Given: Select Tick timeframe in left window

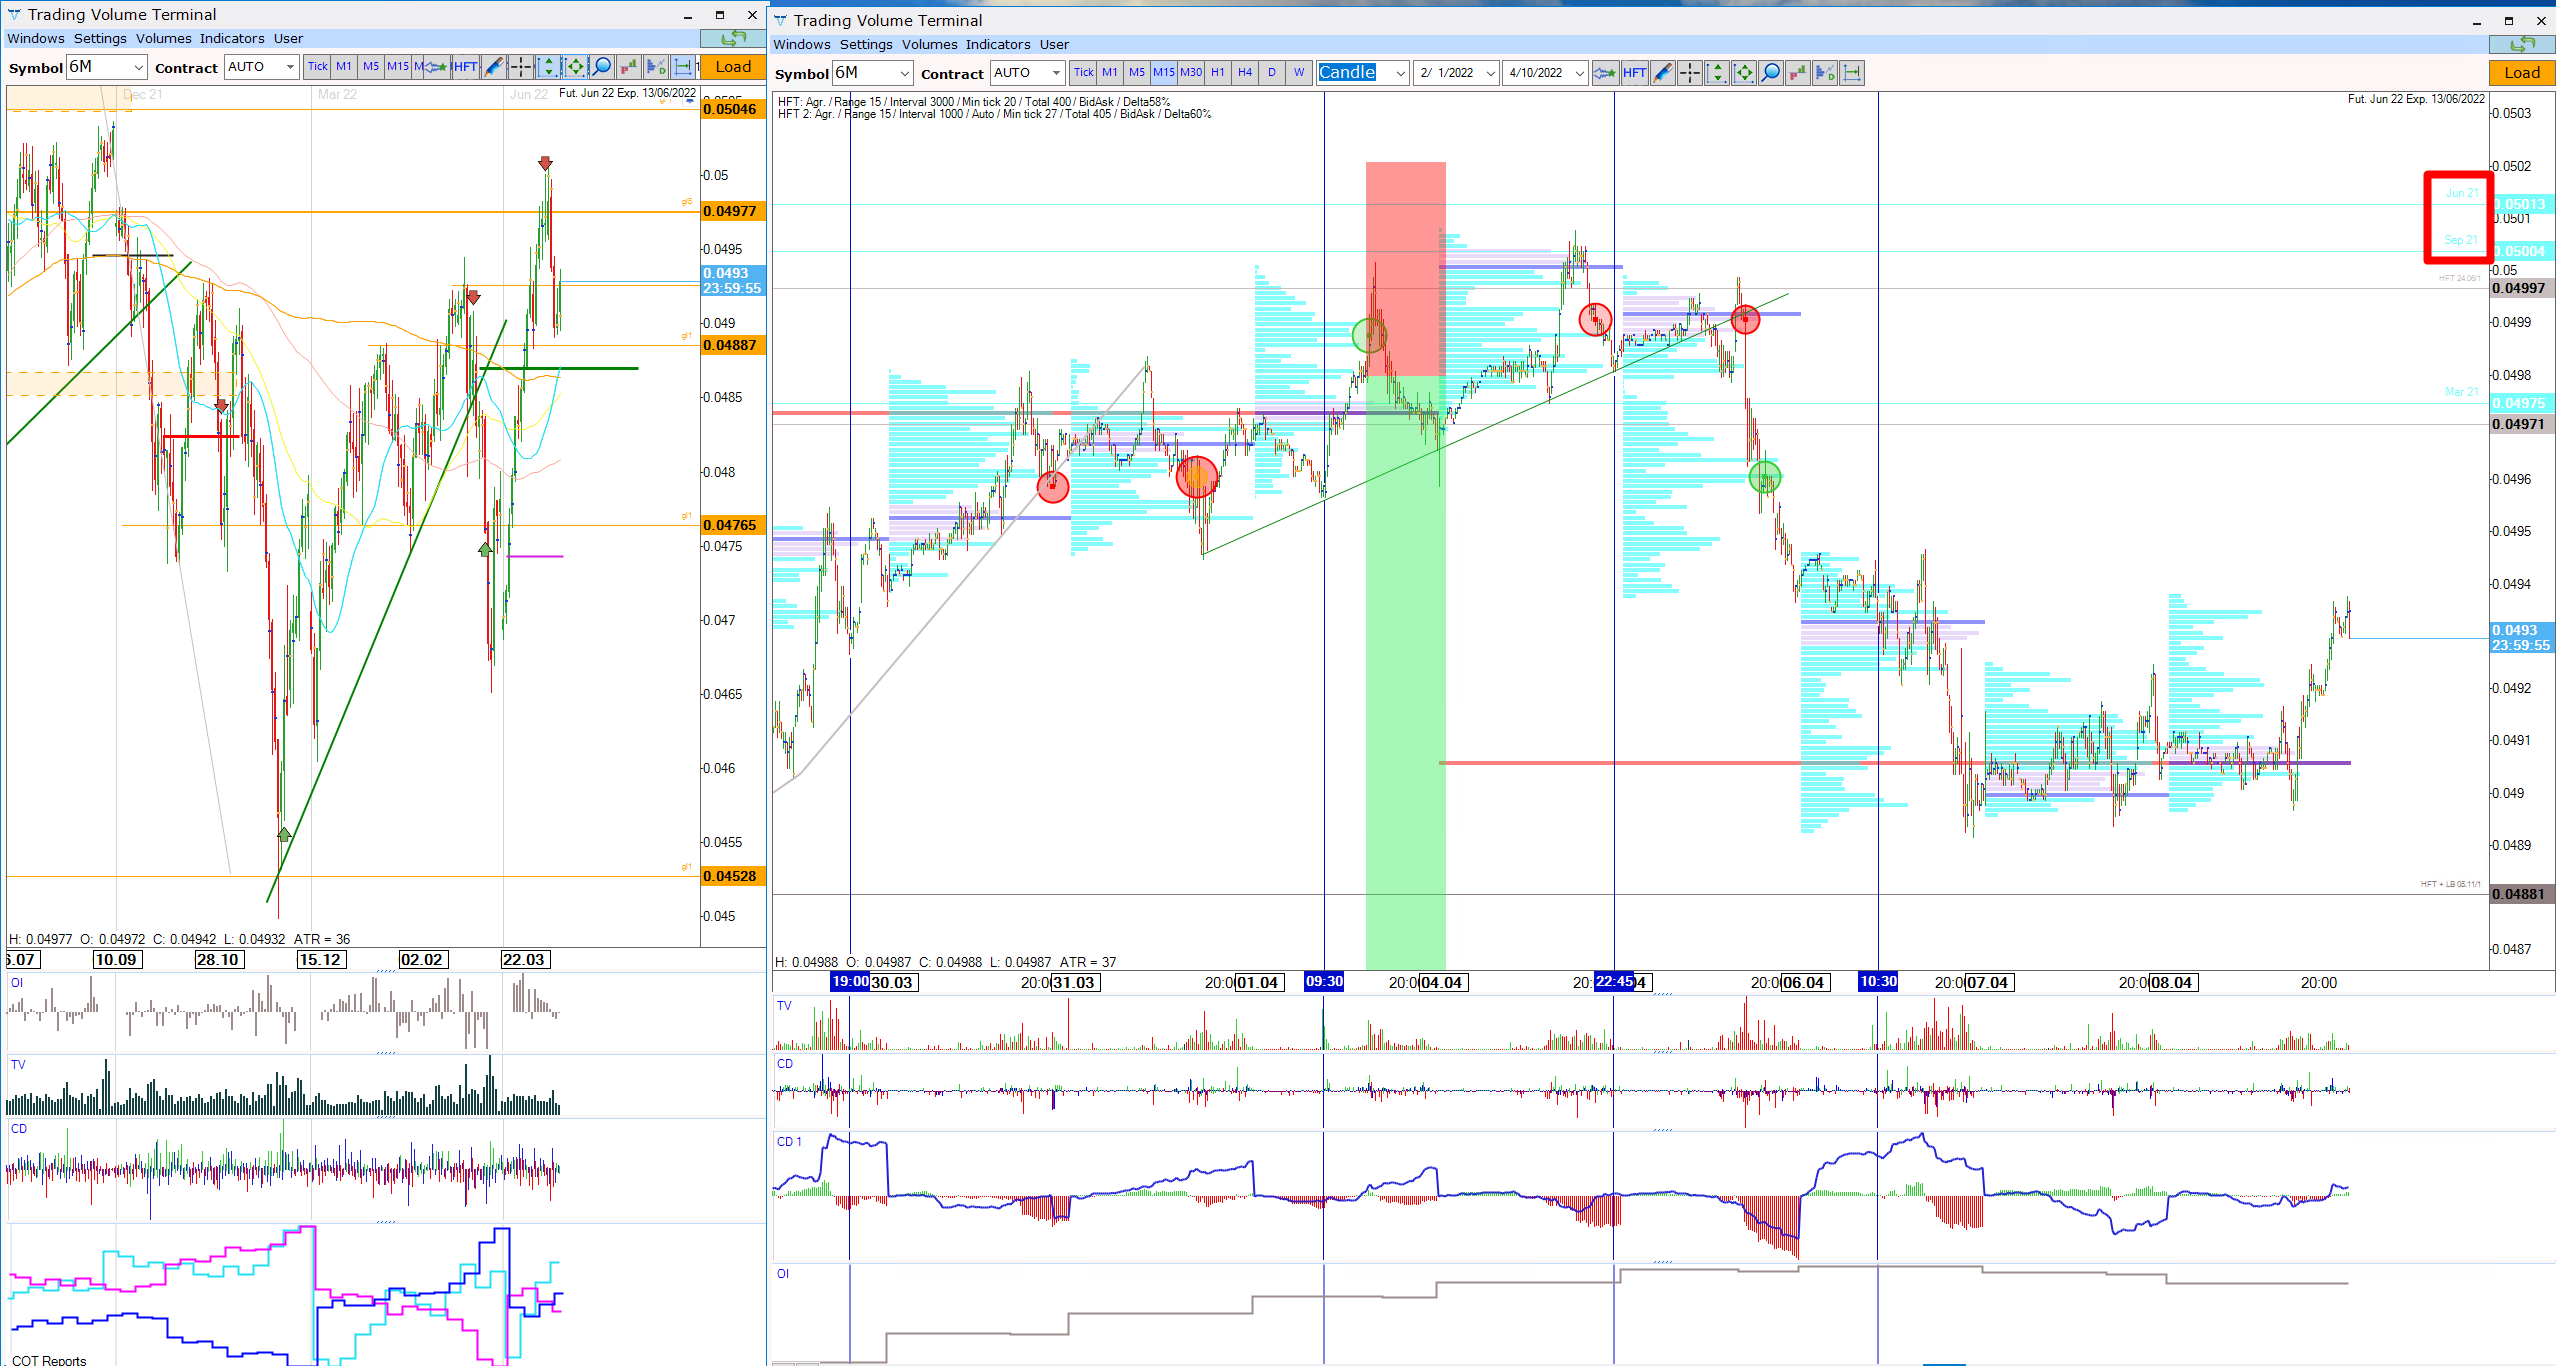Looking at the screenshot, I should tap(317, 67).
